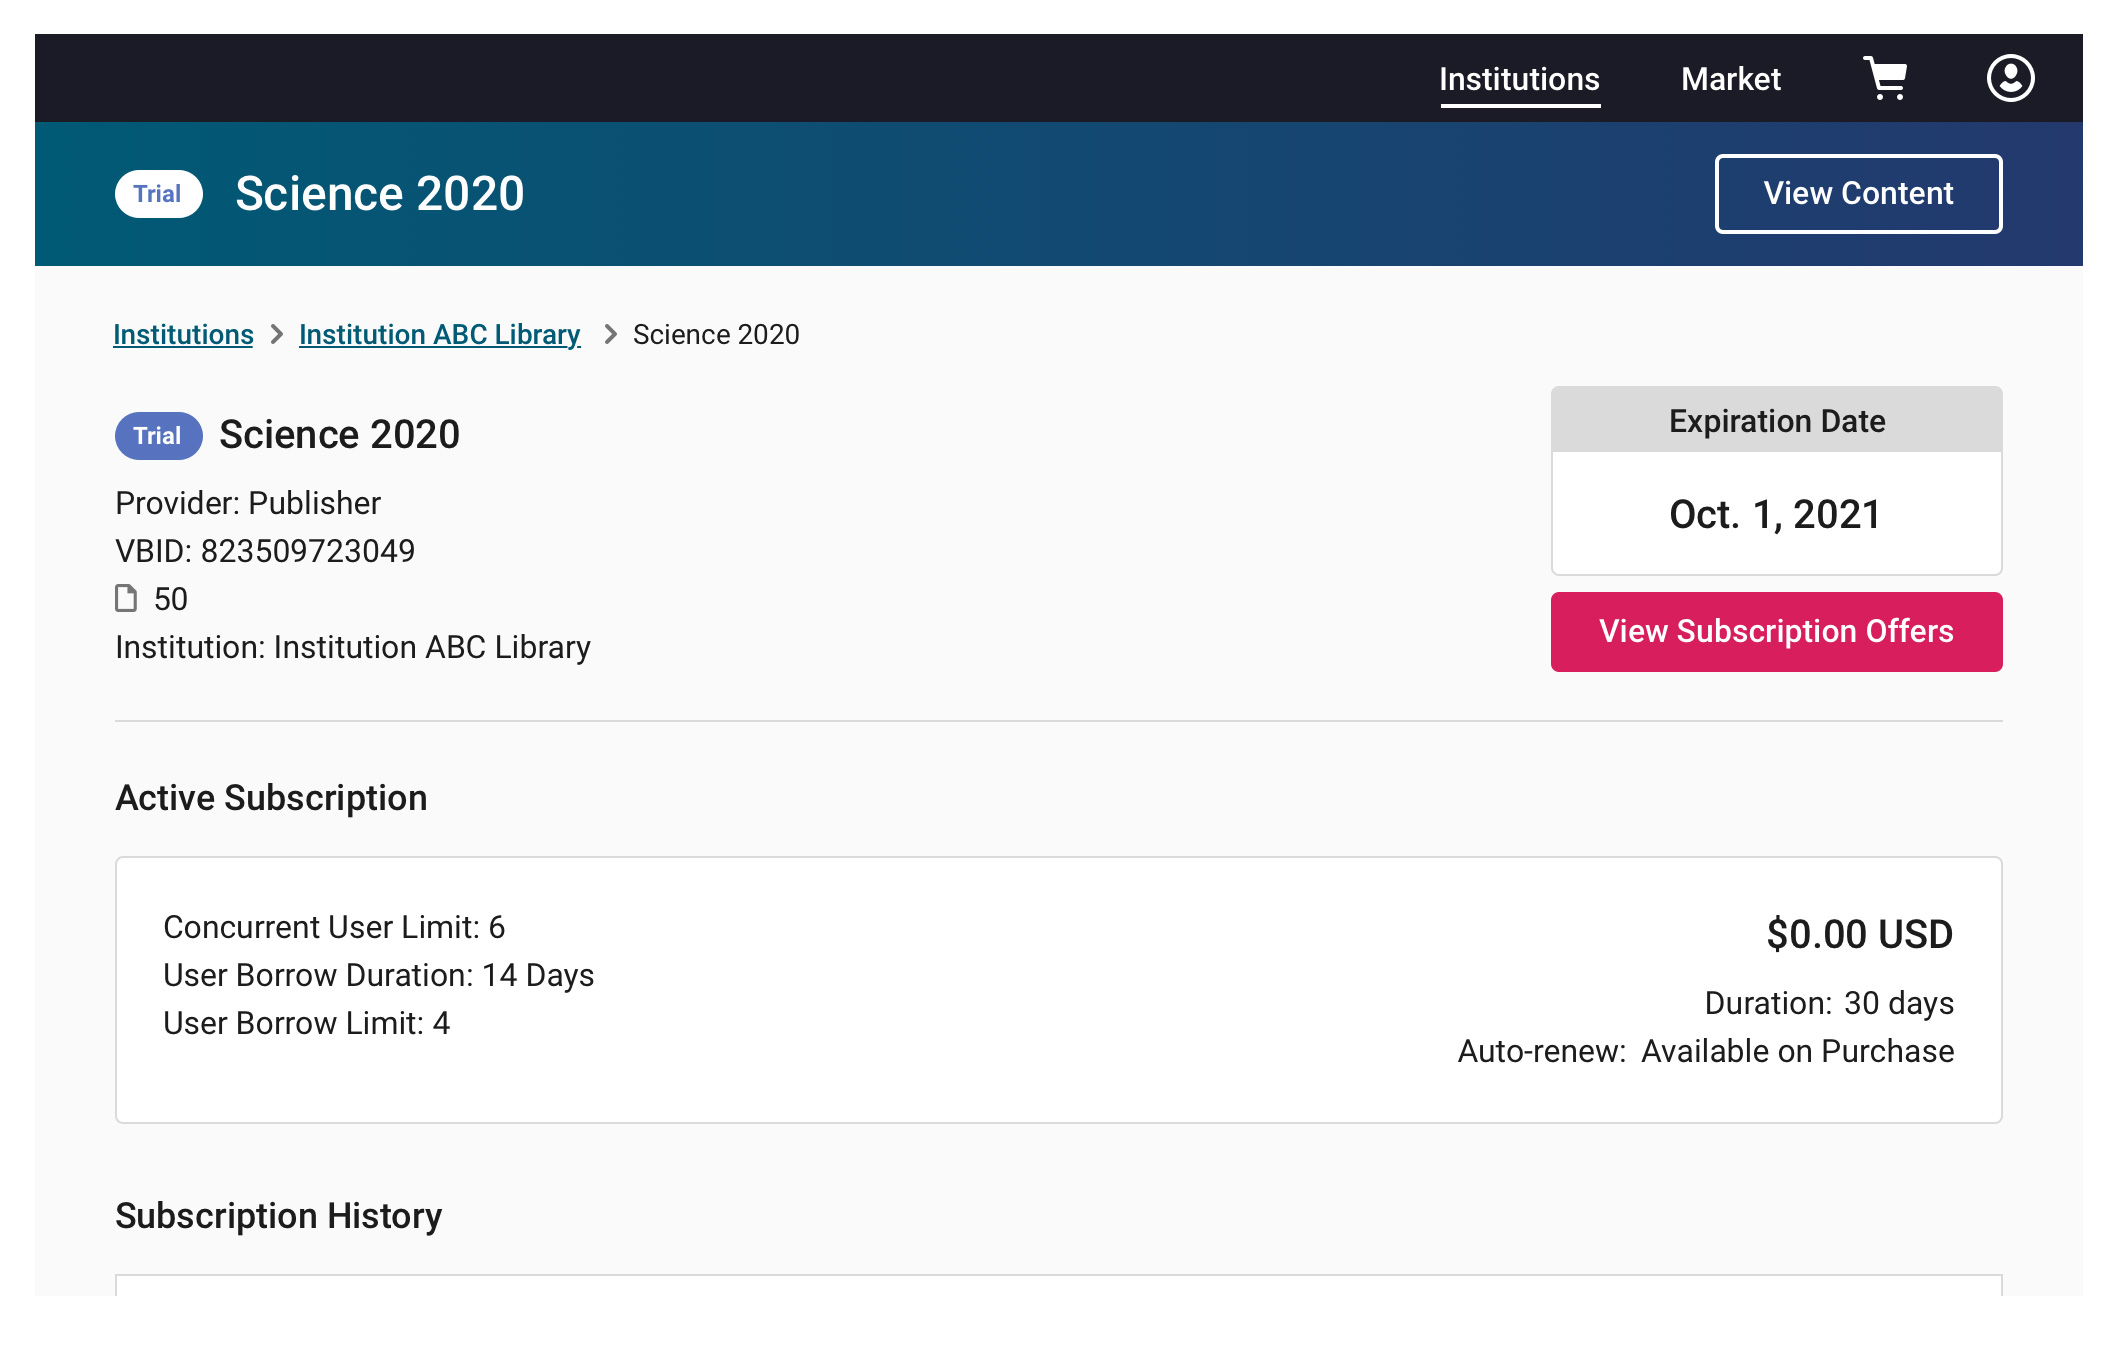2118x1356 pixels.
Task: Follow the Institutions breadcrumb link
Action: click(183, 334)
